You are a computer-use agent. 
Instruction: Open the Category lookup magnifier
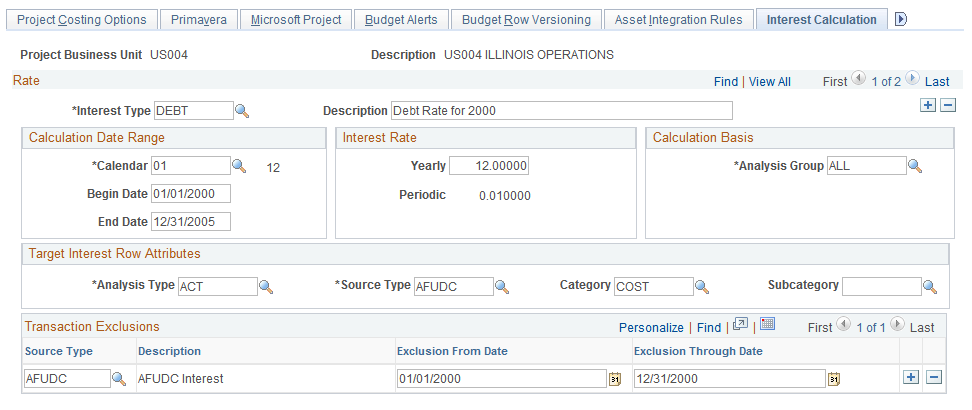coord(702,287)
